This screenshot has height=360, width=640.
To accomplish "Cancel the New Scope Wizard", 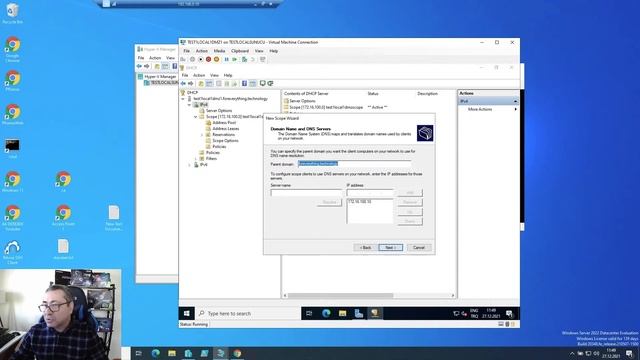I will [x=419, y=248].
